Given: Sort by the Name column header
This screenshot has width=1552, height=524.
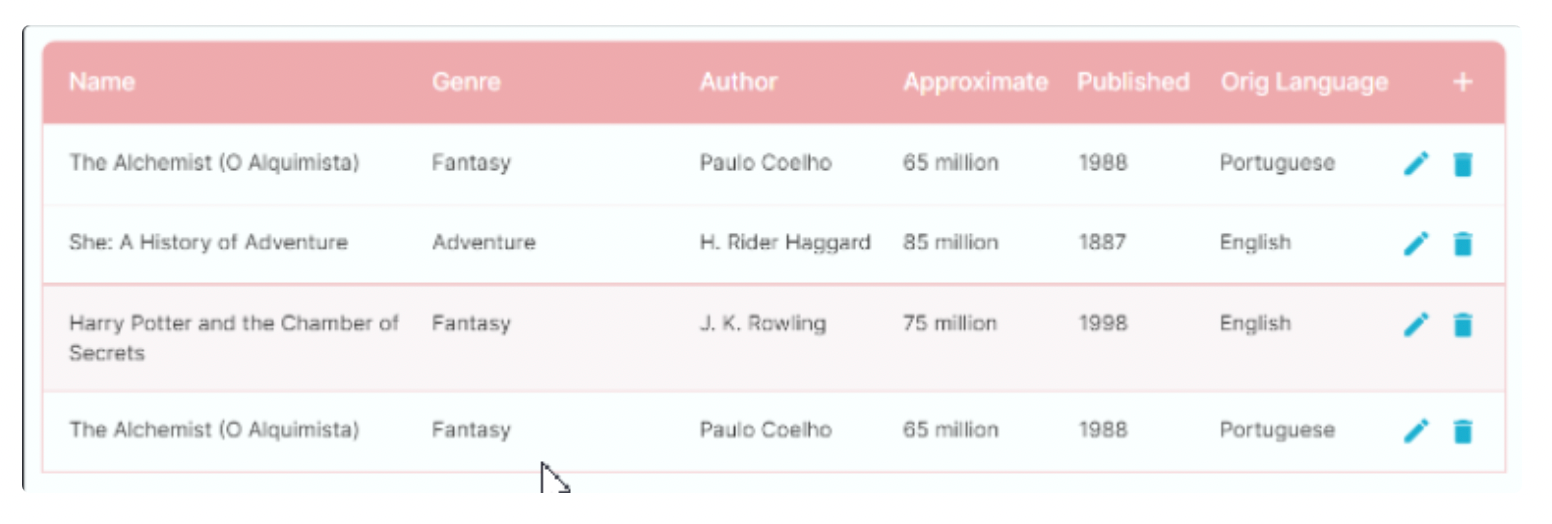Looking at the screenshot, I should tap(102, 82).
